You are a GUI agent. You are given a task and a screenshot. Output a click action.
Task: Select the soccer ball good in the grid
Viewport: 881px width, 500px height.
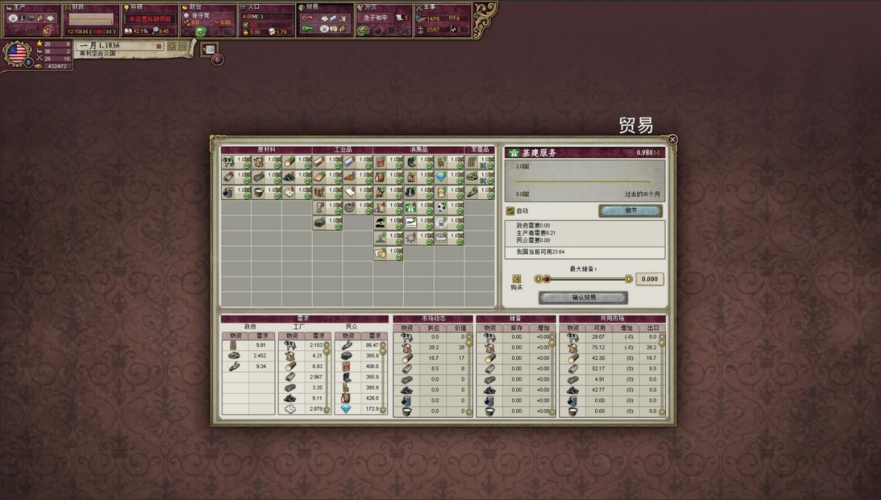(448, 208)
